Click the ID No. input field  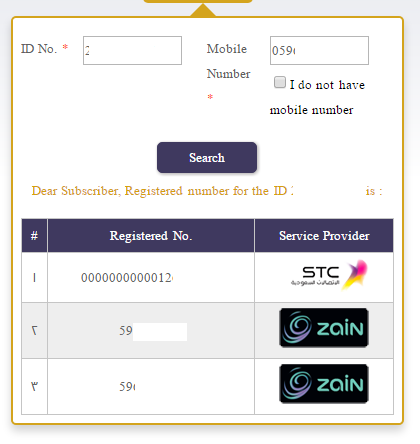pyautogui.click(x=132, y=51)
